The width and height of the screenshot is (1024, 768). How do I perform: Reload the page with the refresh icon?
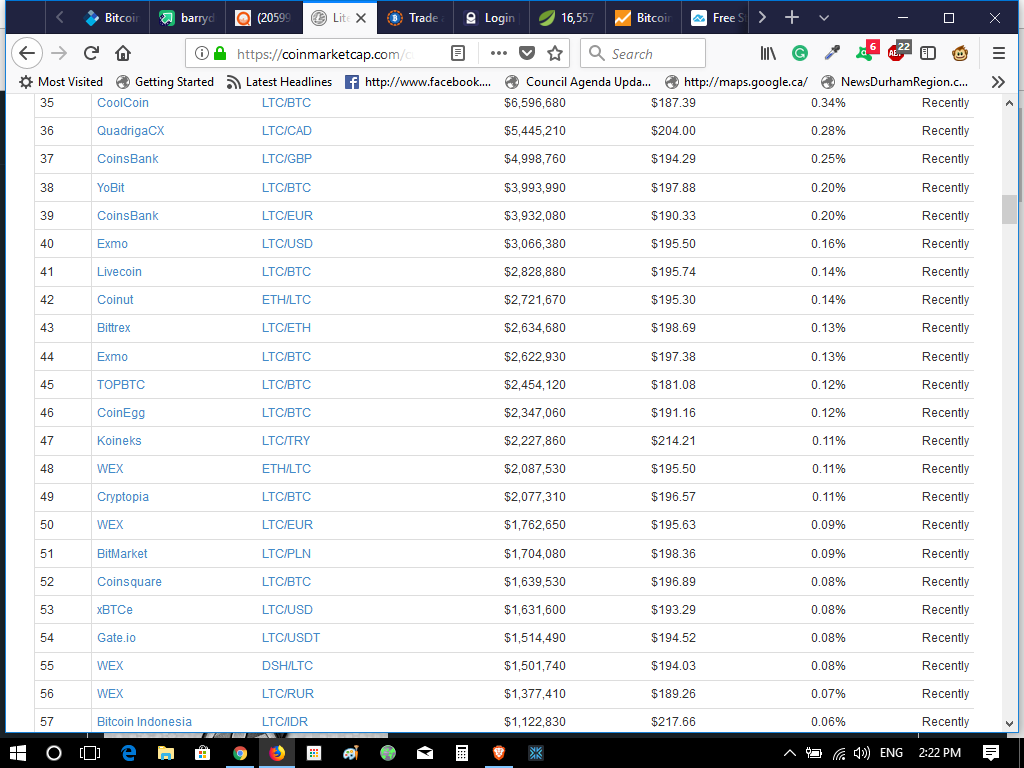(x=91, y=53)
